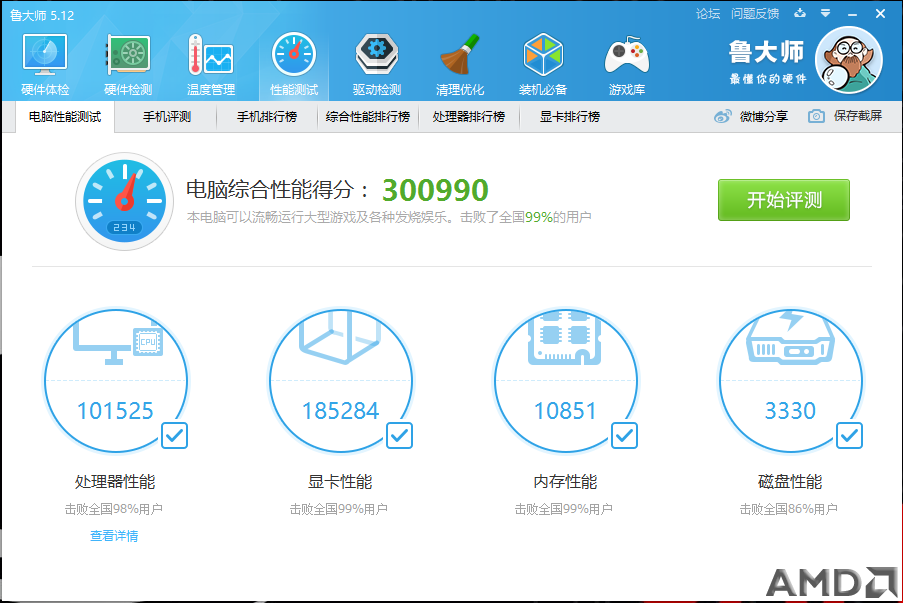Click the speedometer gauge showing 234
The height and width of the screenshot is (603, 903).
124,201
